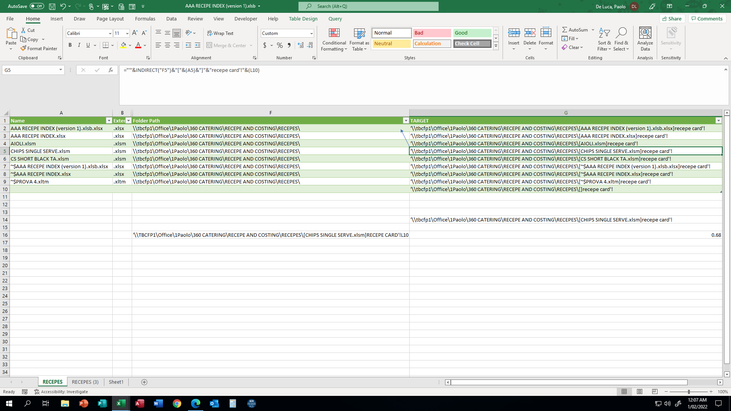Activate the Format Painter brush
Viewport: 731px width, 411px height.
(x=23, y=48)
